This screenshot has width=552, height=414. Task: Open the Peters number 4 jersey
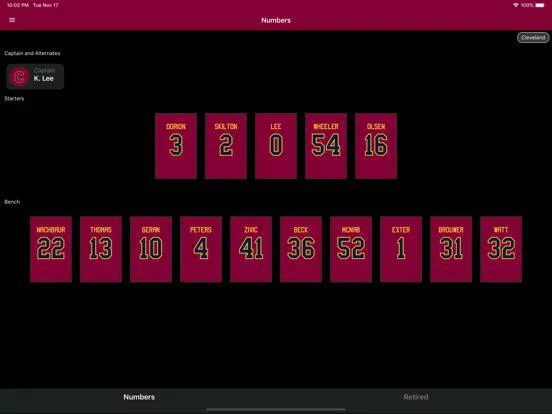point(201,249)
